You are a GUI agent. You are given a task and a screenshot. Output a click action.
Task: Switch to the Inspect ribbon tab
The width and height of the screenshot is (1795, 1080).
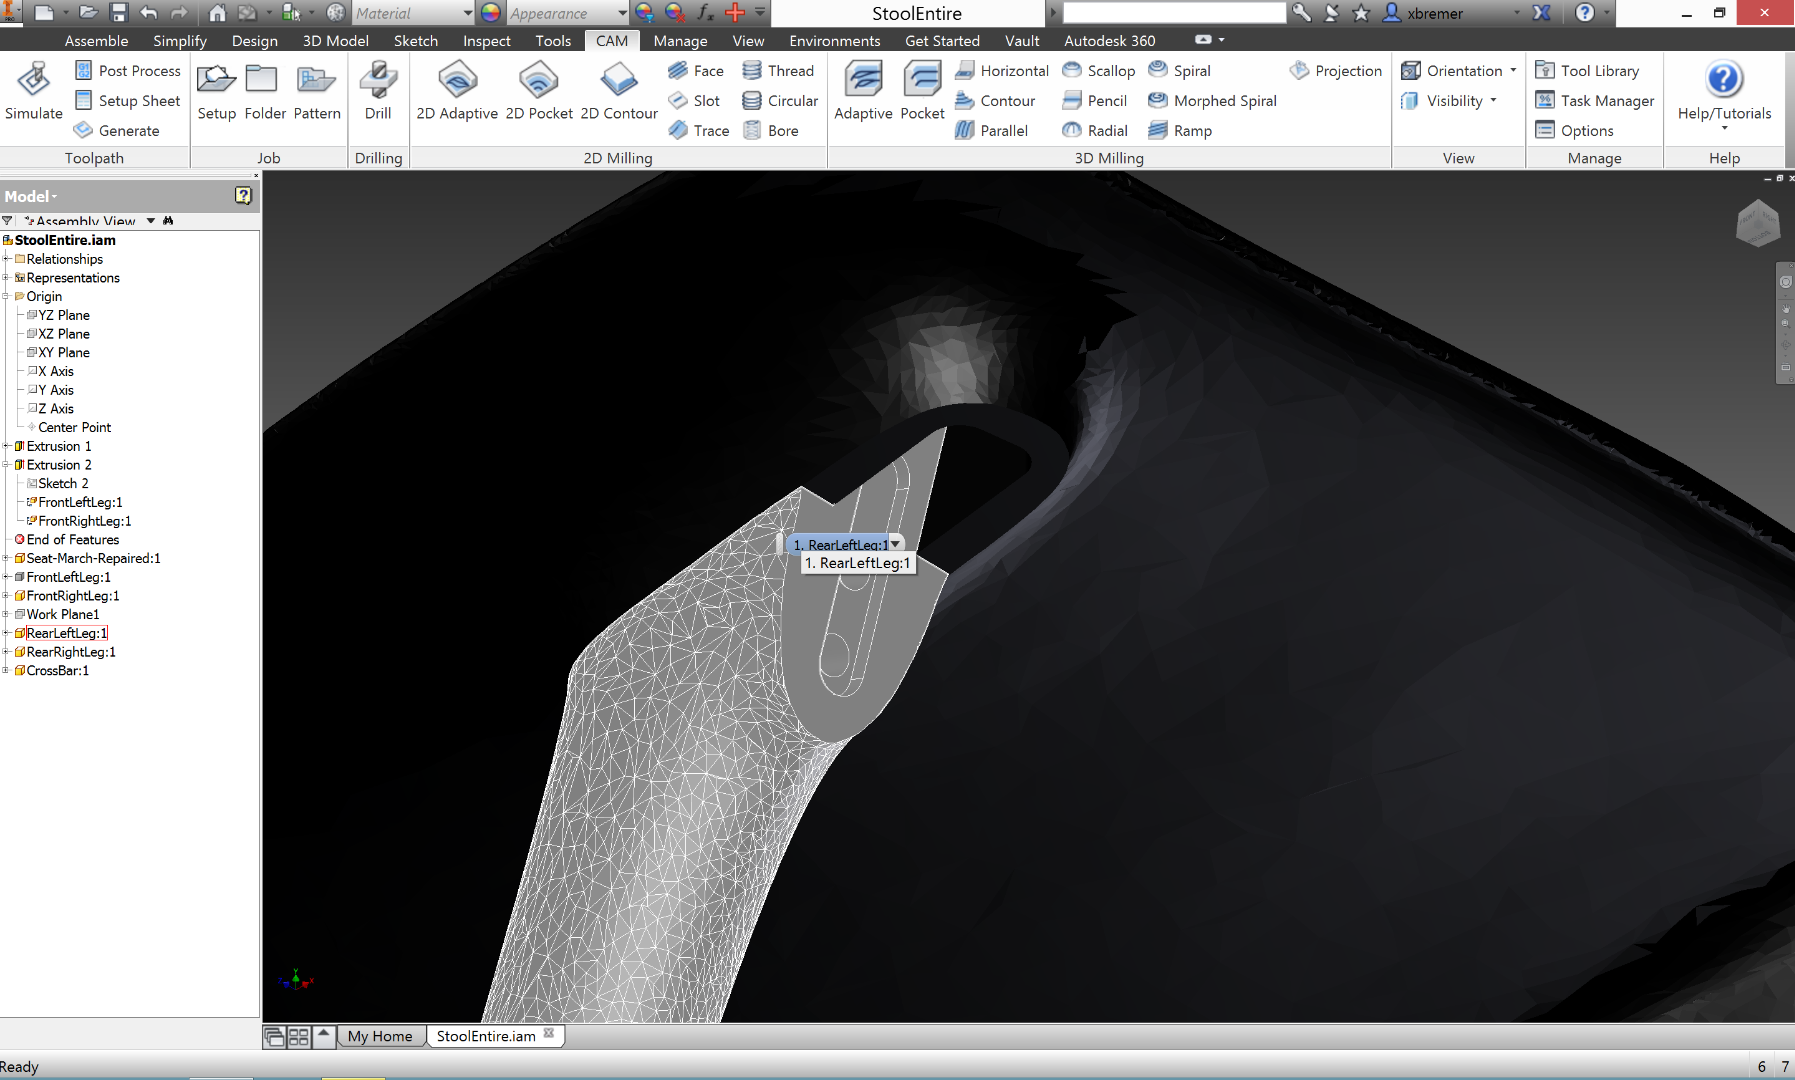[486, 41]
